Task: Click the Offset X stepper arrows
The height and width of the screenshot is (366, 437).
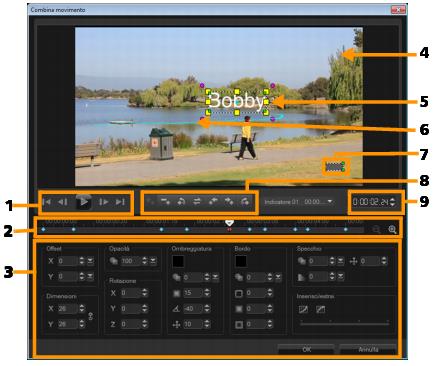Action: [x=82, y=261]
